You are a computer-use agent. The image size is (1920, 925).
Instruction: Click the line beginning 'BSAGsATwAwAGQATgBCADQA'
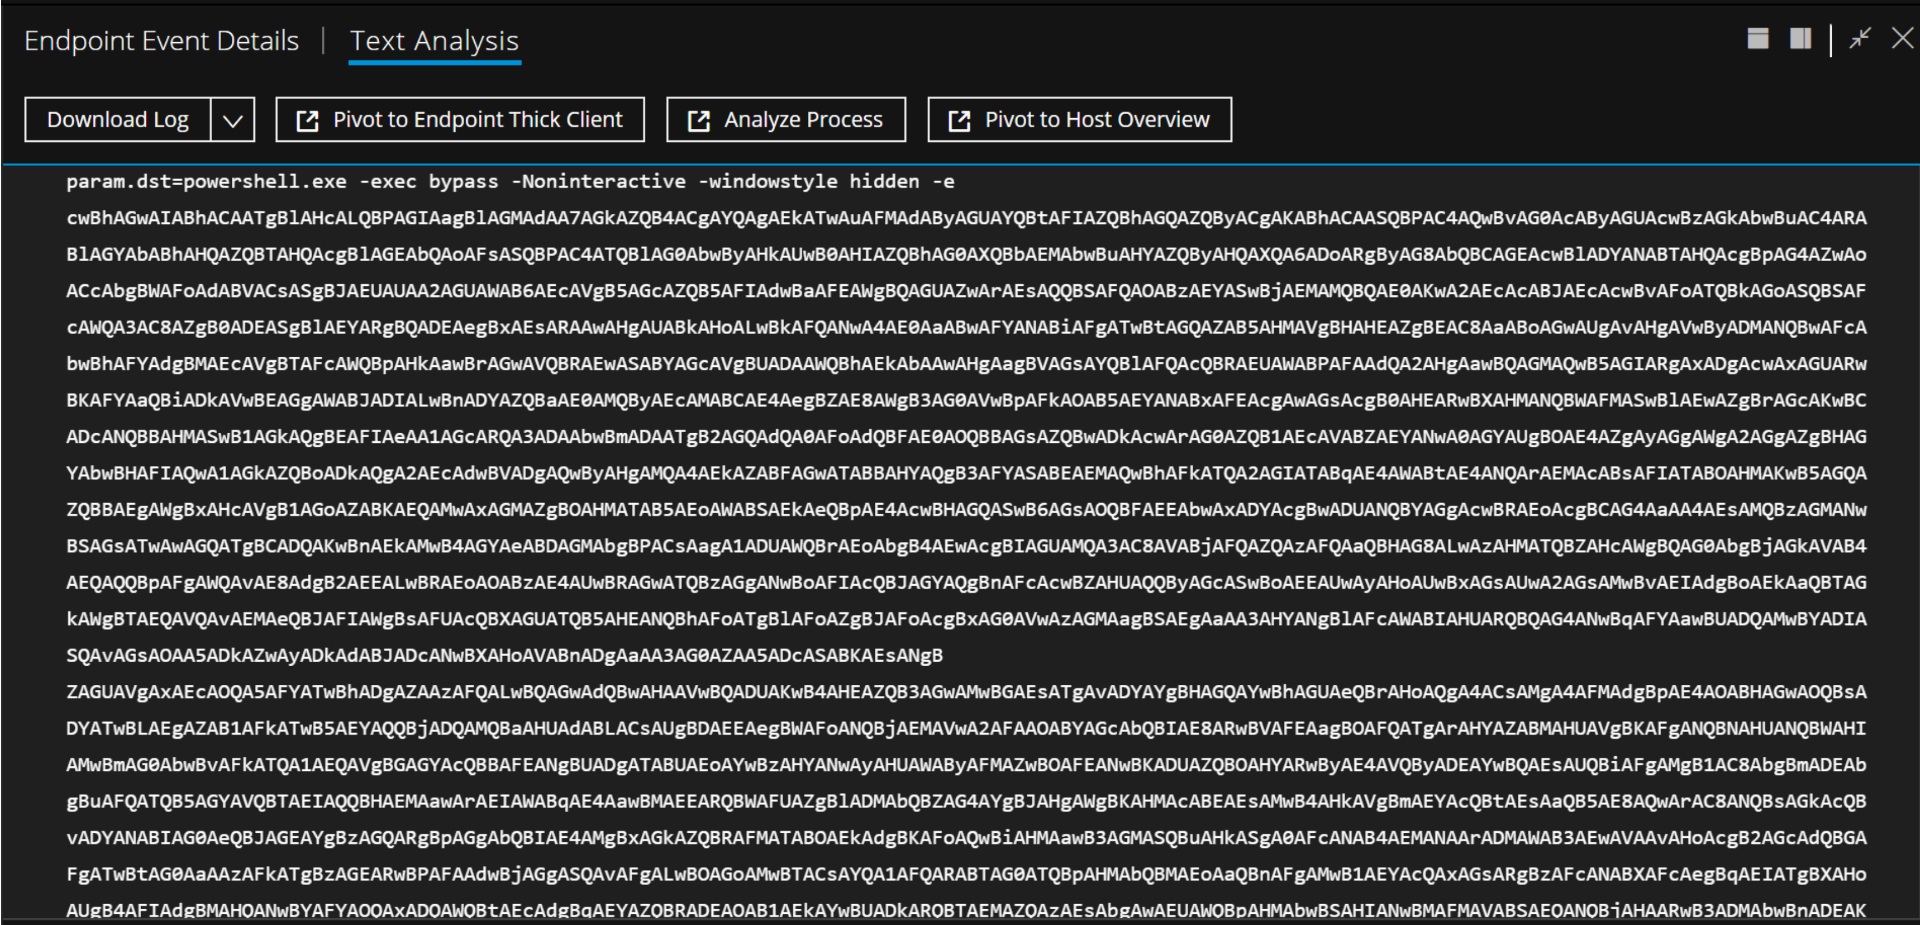(x=966, y=547)
